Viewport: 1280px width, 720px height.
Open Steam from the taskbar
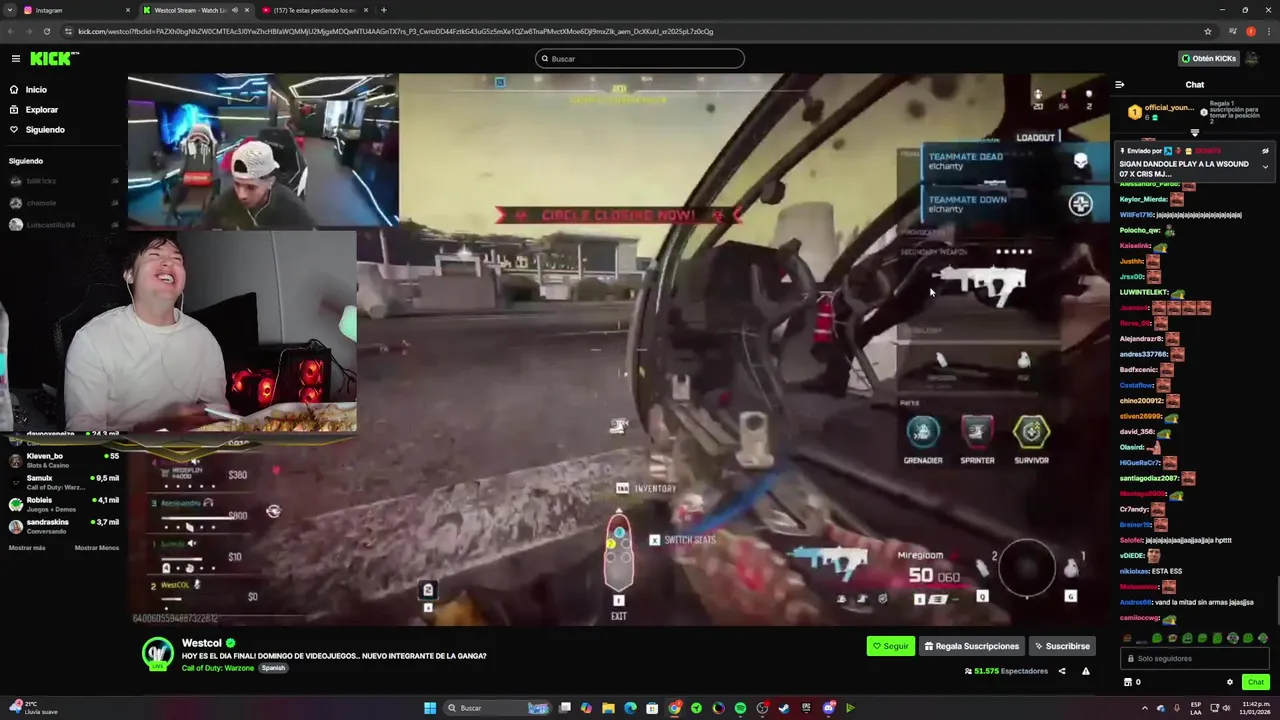coord(784,708)
